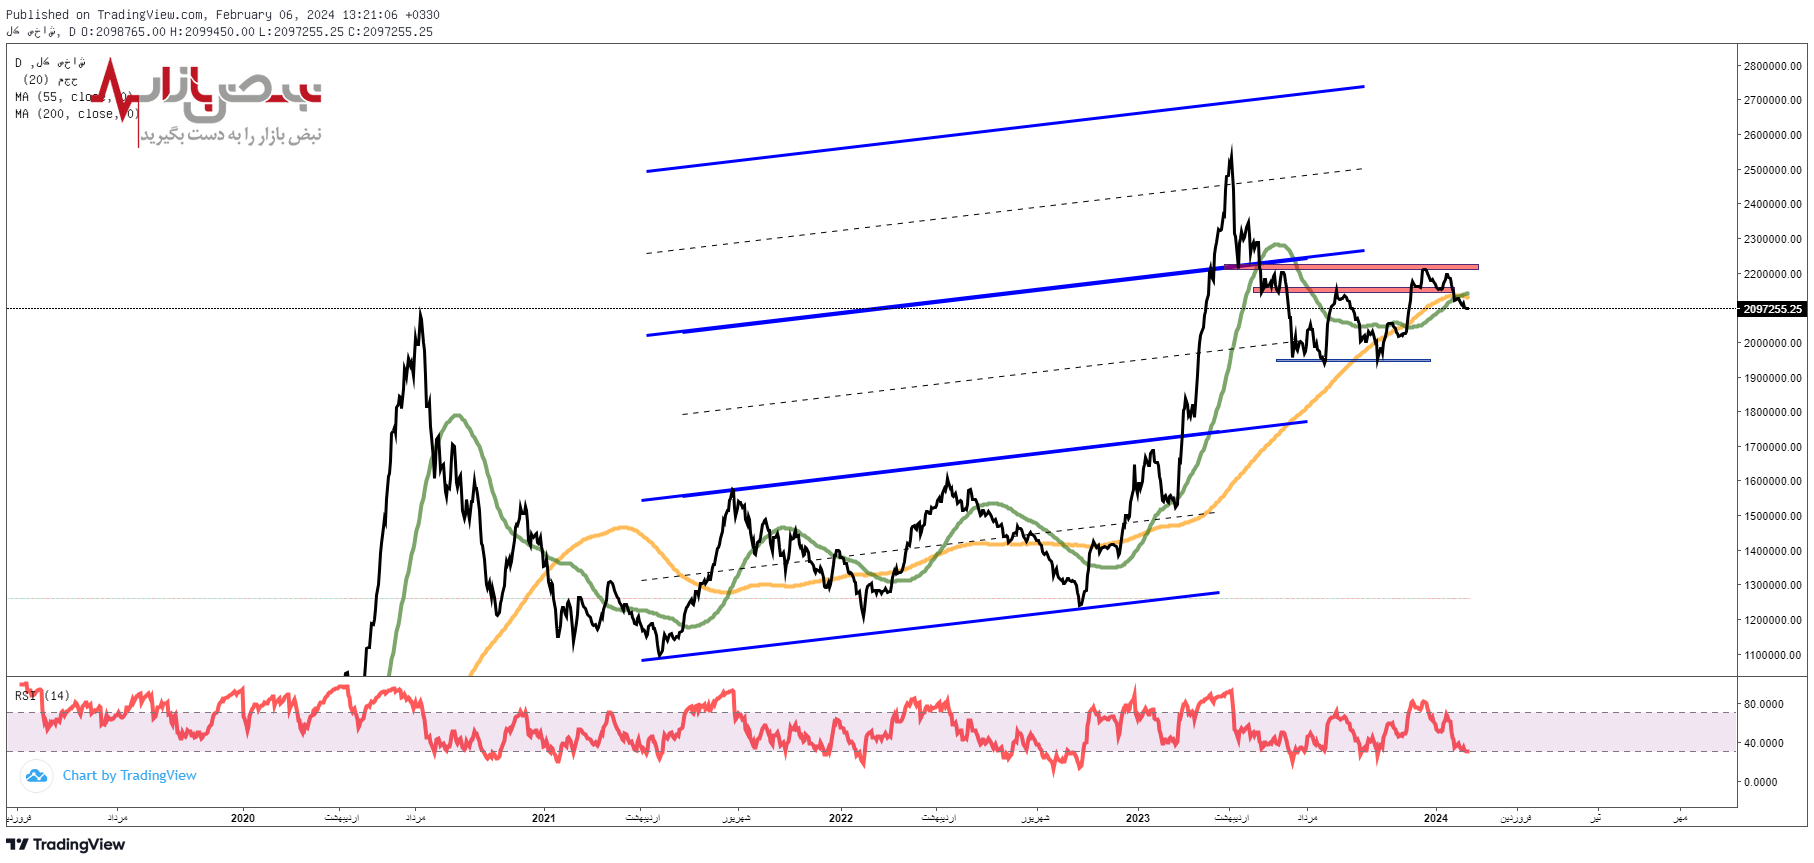Select the MA (55, close, 0) legend

(75, 97)
